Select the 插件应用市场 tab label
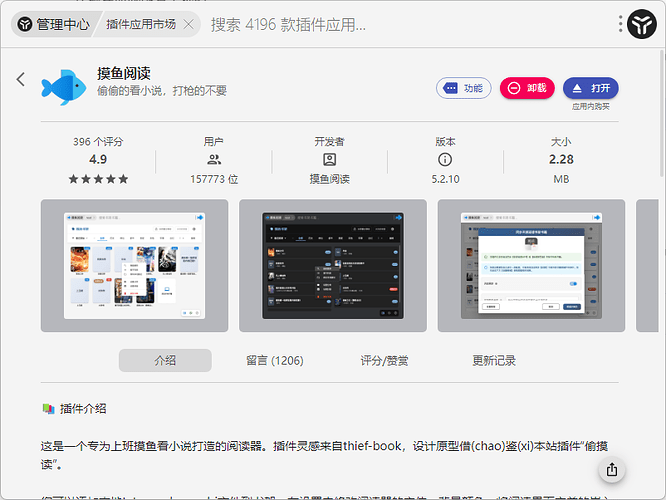The image size is (666, 500). [141, 24]
